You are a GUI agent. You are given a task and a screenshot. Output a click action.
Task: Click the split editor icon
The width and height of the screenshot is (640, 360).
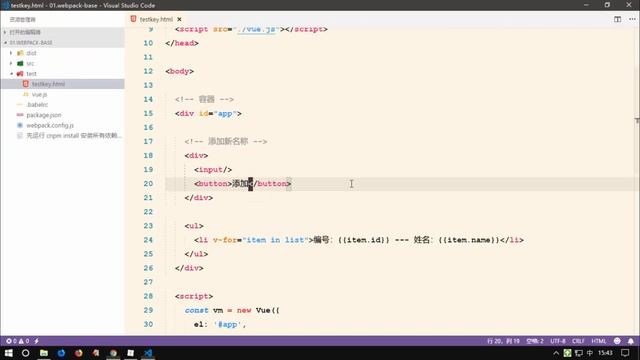click(617, 19)
